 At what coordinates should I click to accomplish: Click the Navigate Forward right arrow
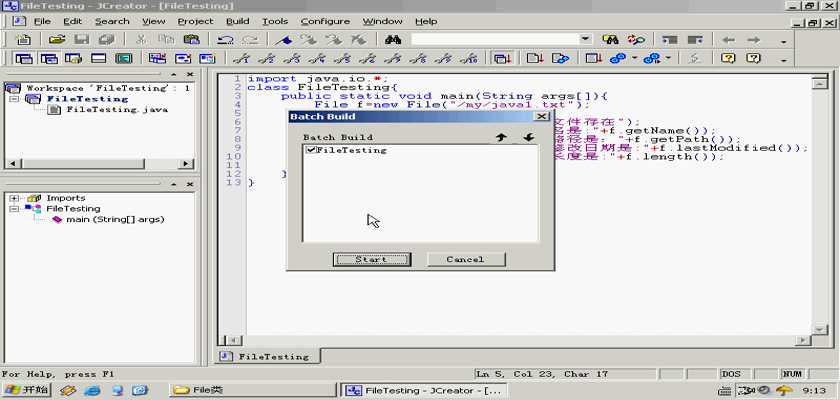[x=754, y=40]
